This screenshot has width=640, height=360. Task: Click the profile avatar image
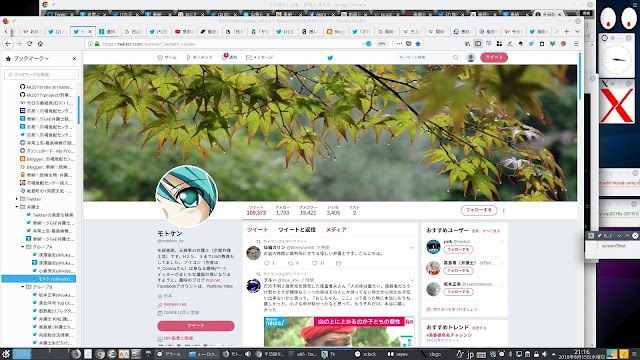[x=187, y=196]
